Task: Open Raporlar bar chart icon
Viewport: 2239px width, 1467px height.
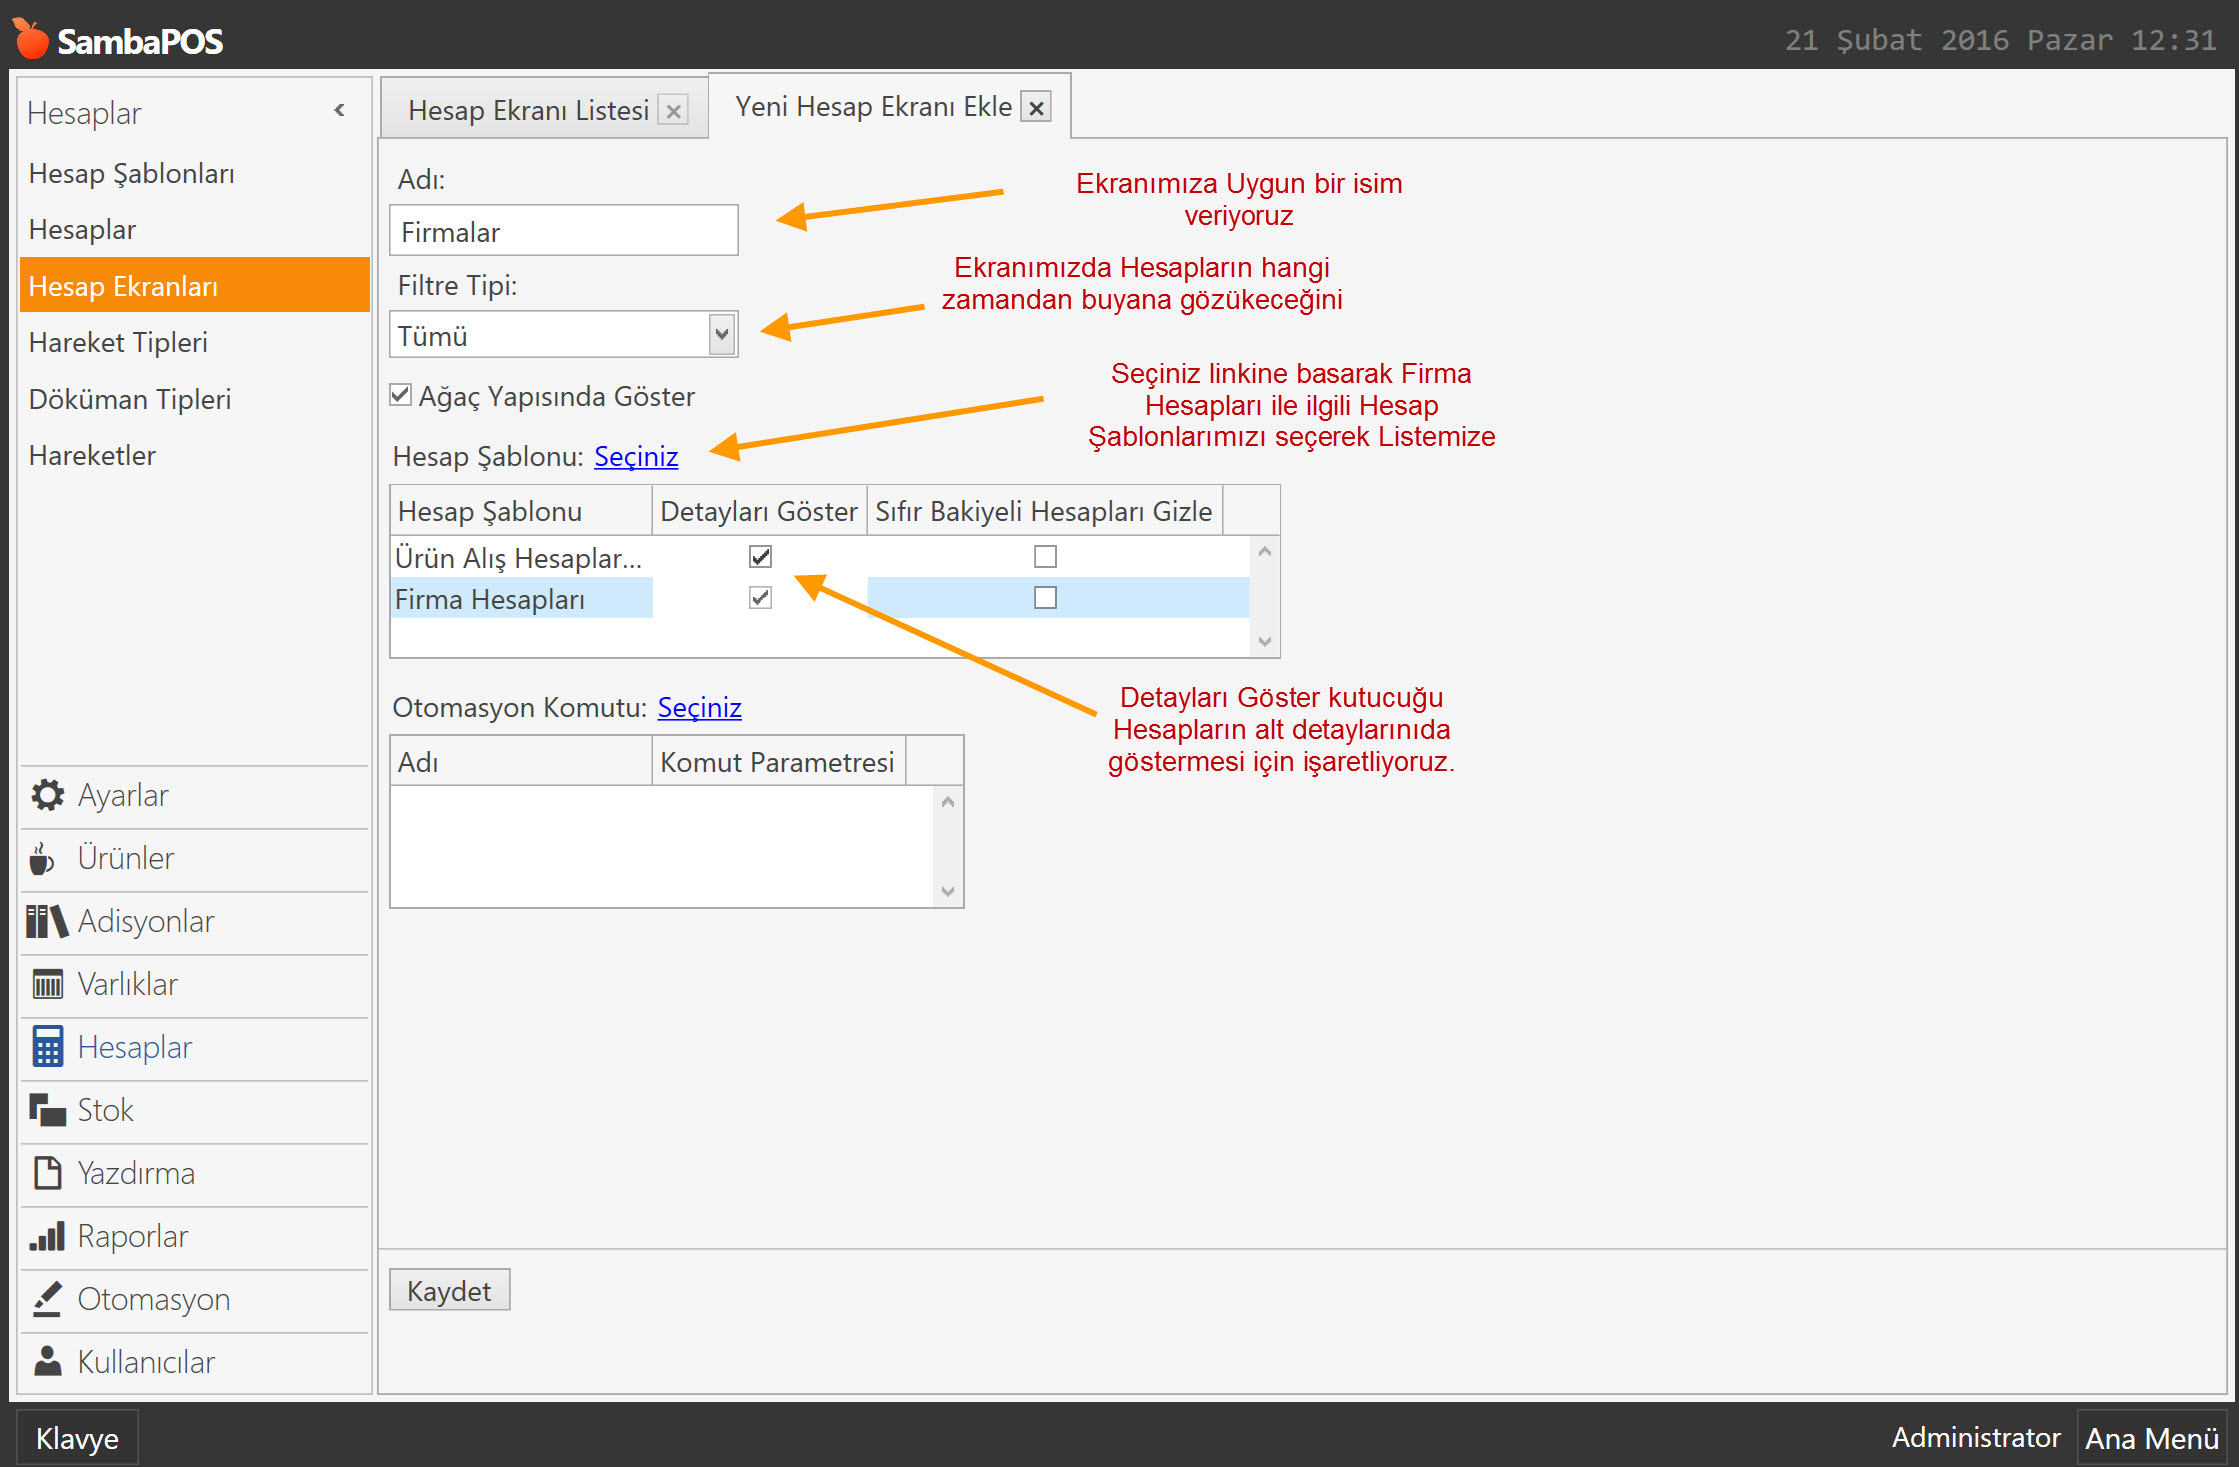Action: 47,1236
